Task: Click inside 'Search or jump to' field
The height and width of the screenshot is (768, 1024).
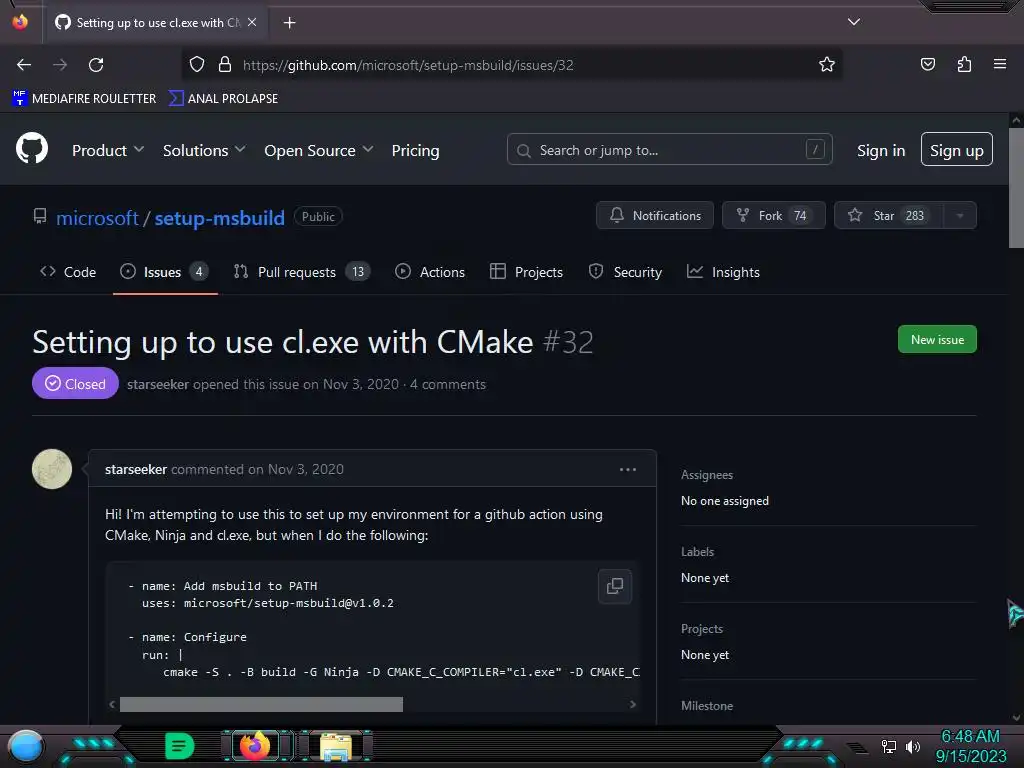Action: tap(669, 150)
